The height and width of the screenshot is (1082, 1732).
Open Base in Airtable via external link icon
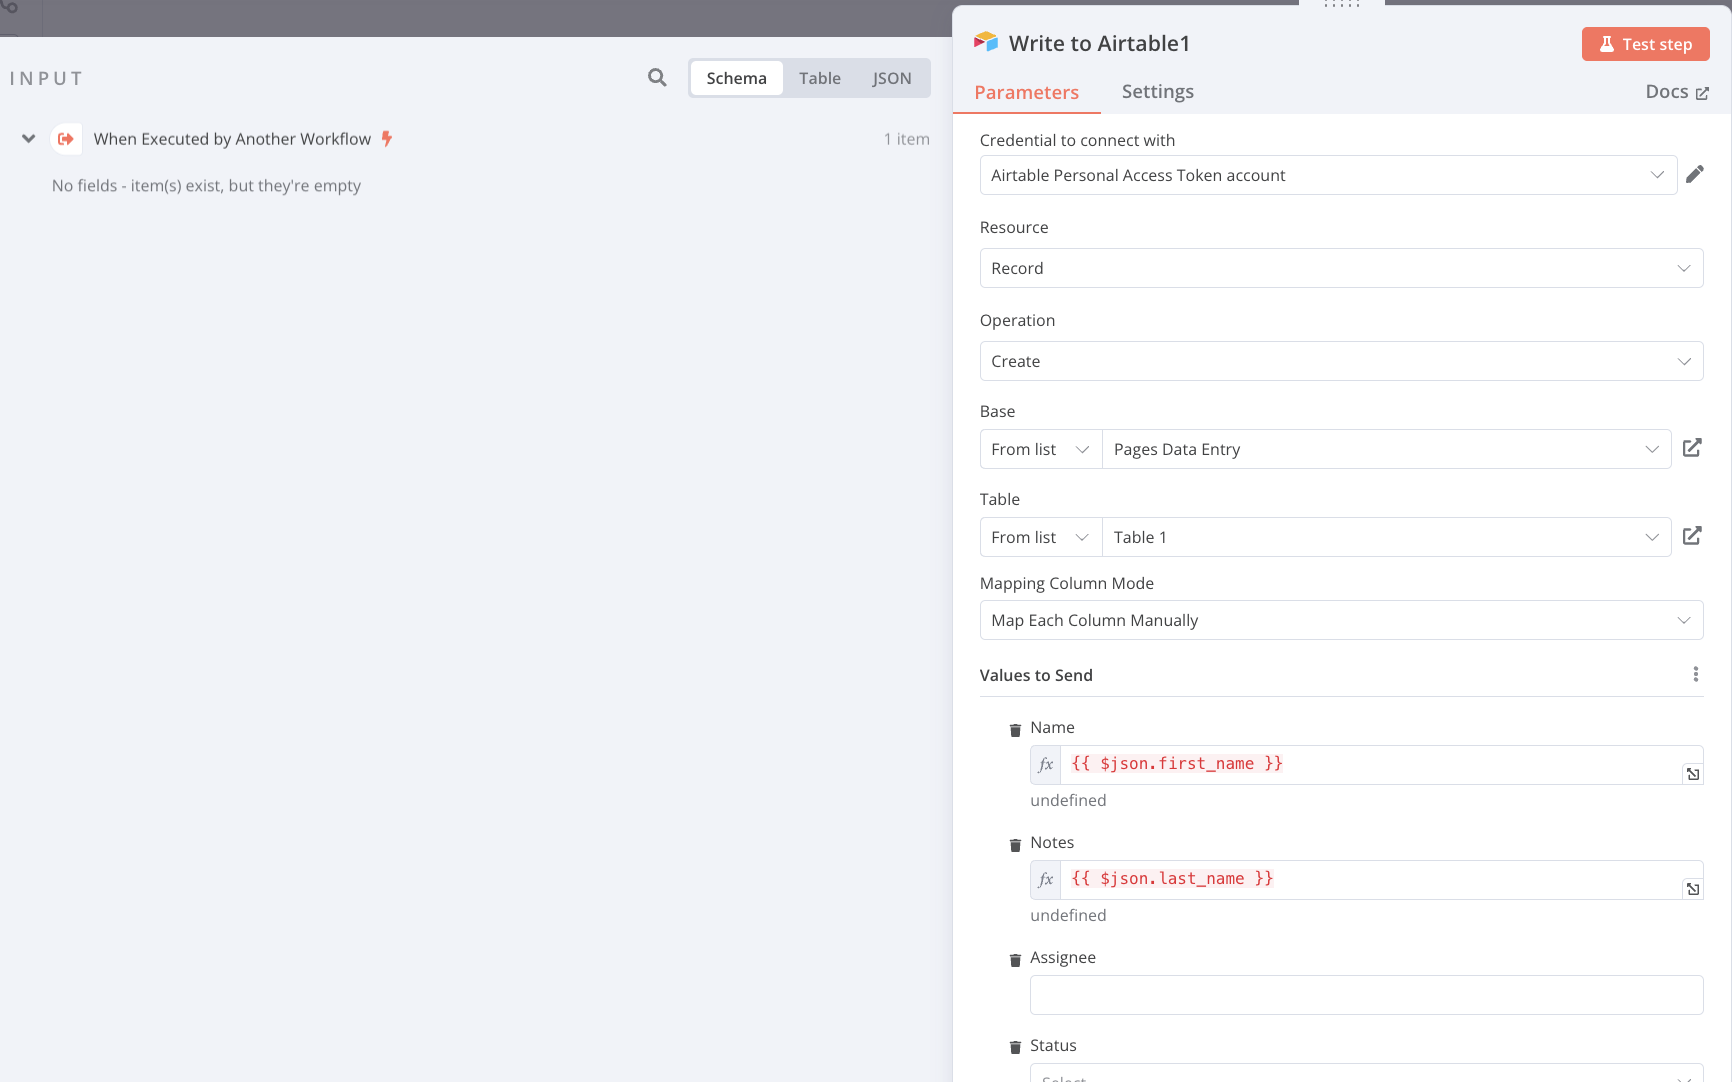pos(1692,448)
